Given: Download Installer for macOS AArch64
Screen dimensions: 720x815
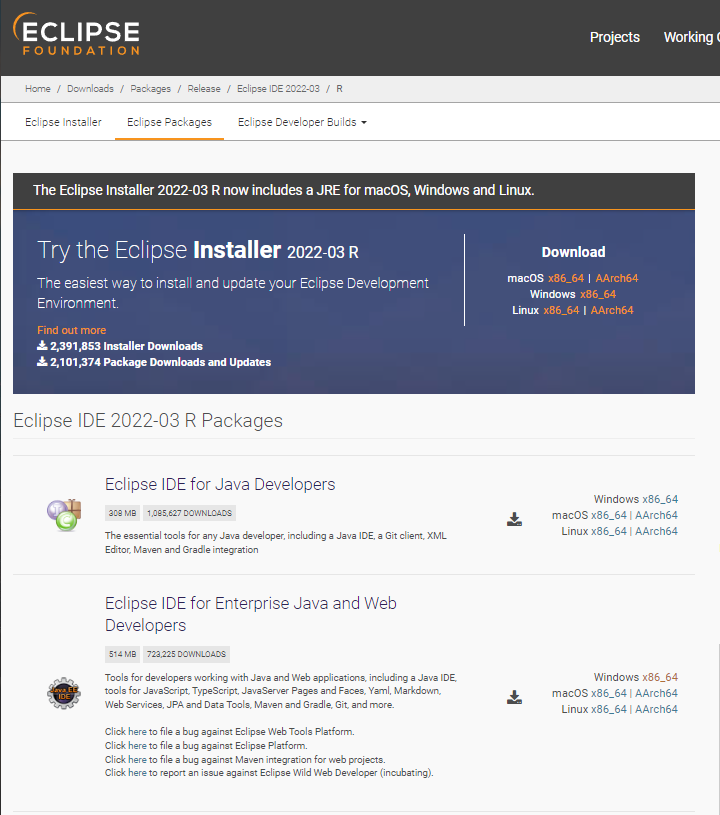Looking at the screenshot, I should click(617, 278).
